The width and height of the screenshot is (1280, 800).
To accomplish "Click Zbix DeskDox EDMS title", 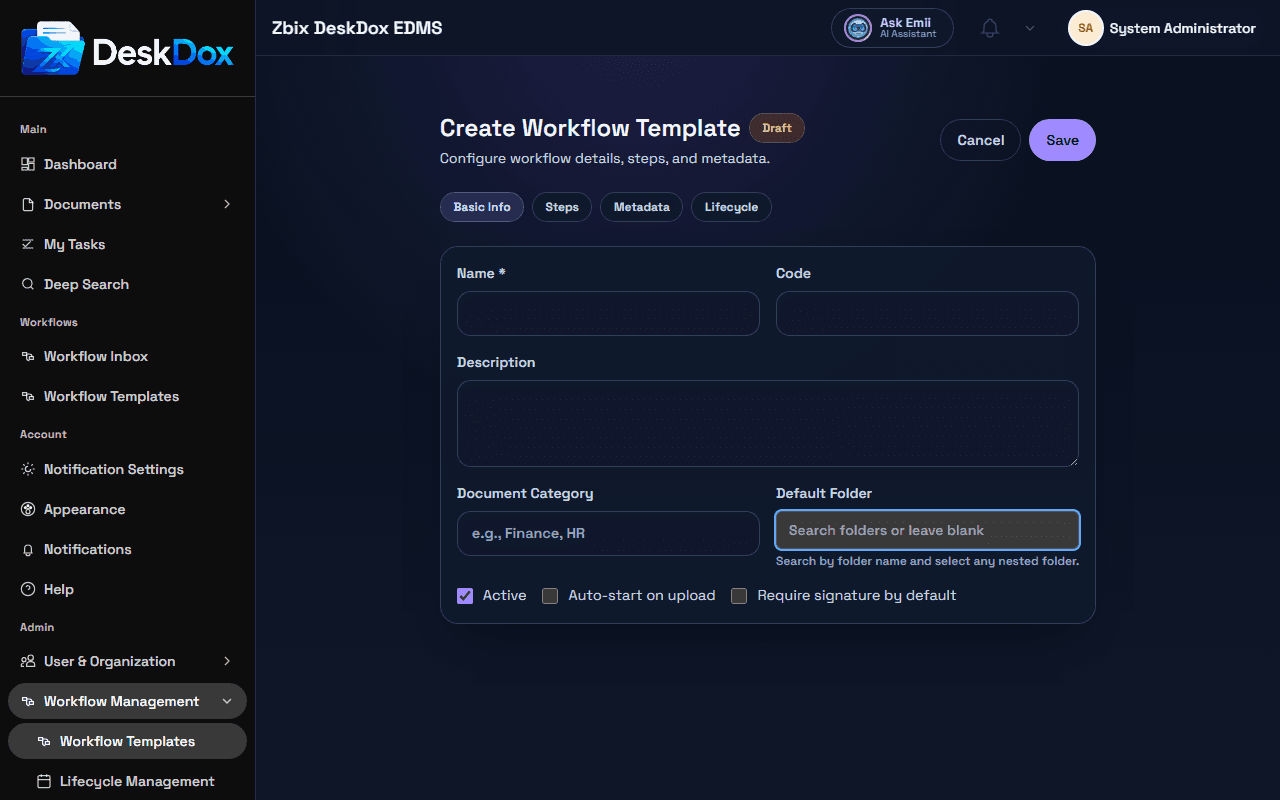I will click(357, 28).
